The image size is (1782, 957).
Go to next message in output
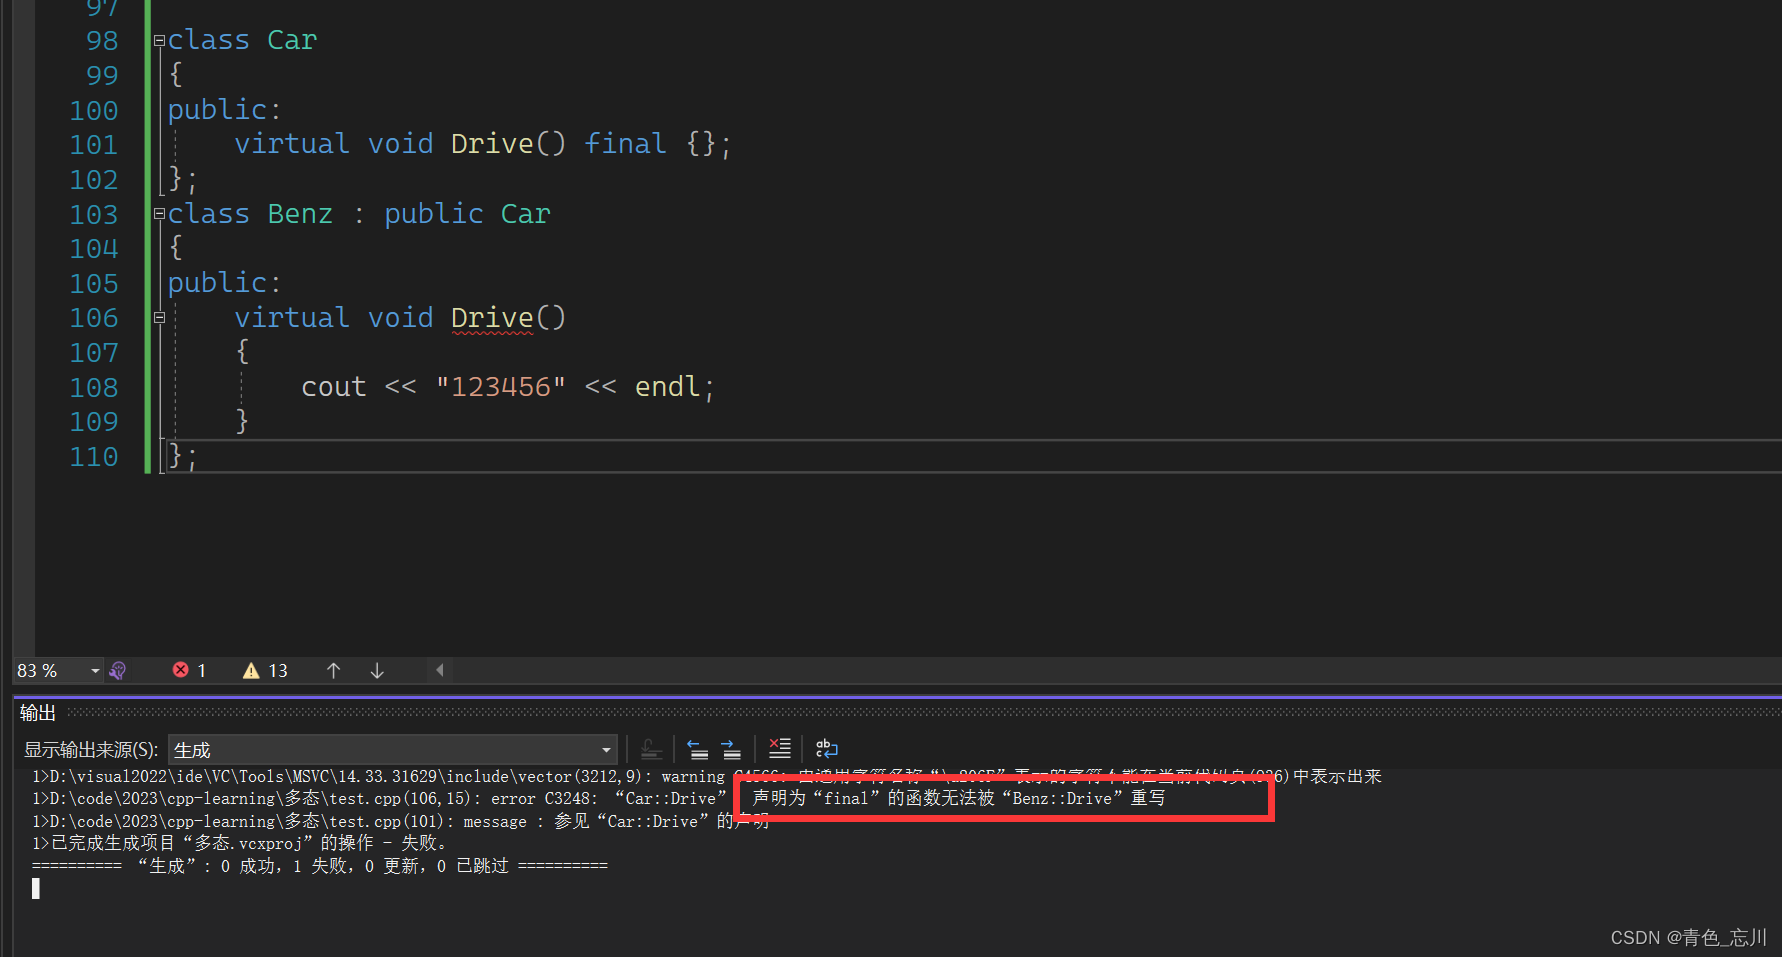[731, 748]
